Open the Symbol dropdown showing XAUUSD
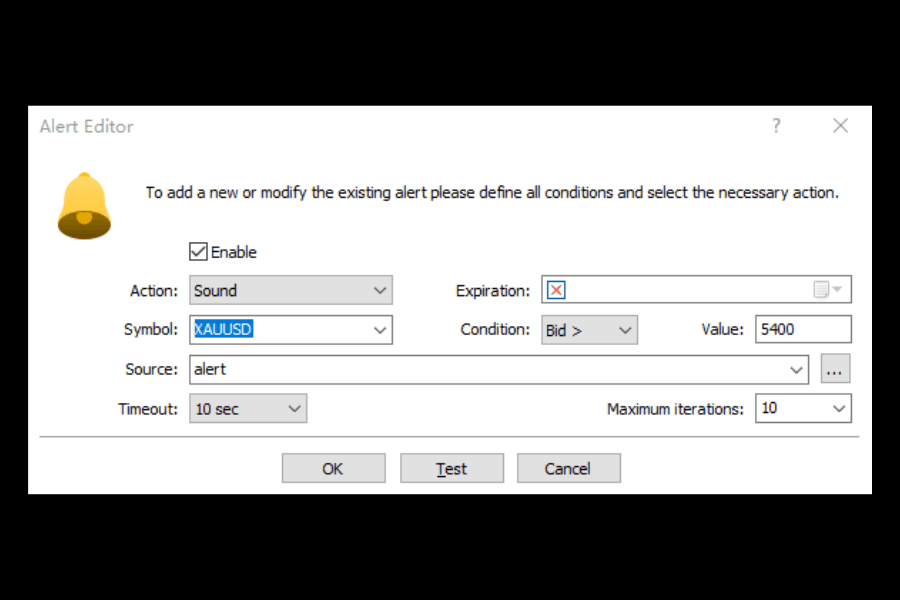Image resolution: width=900 pixels, height=600 pixels. coord(381,329)
